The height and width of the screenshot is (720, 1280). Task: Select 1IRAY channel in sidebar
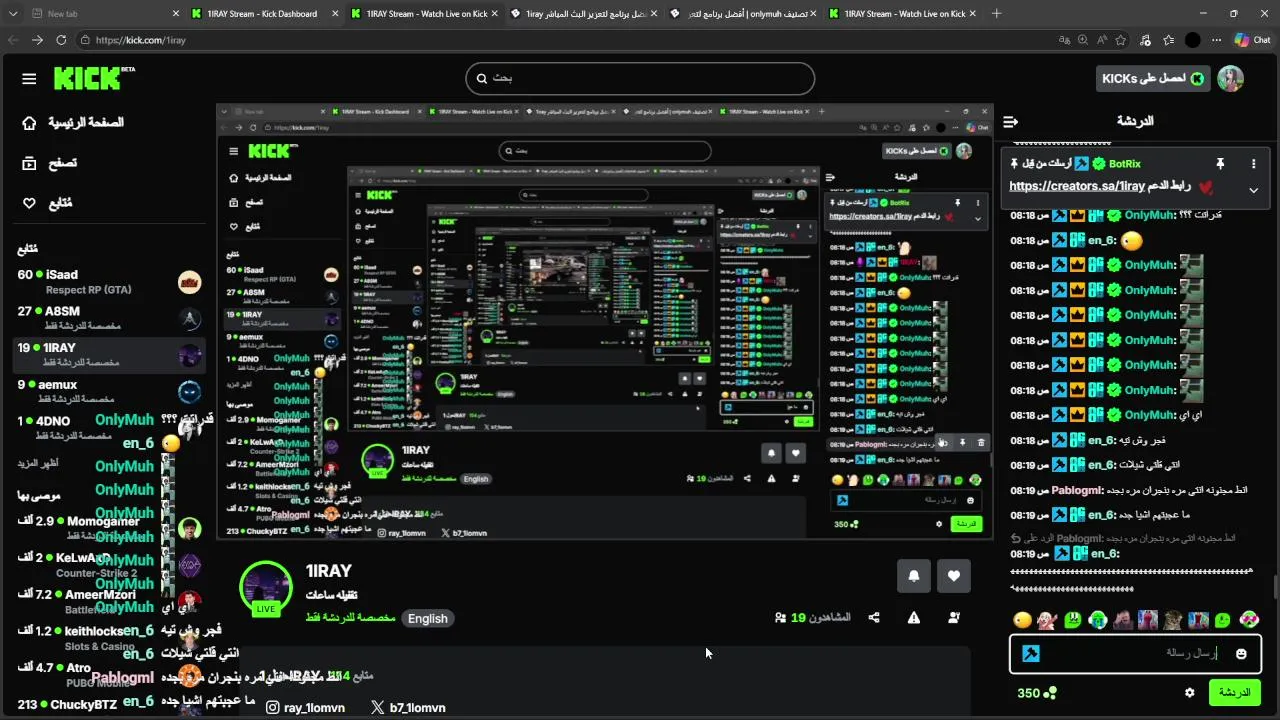tap(110, 355)
